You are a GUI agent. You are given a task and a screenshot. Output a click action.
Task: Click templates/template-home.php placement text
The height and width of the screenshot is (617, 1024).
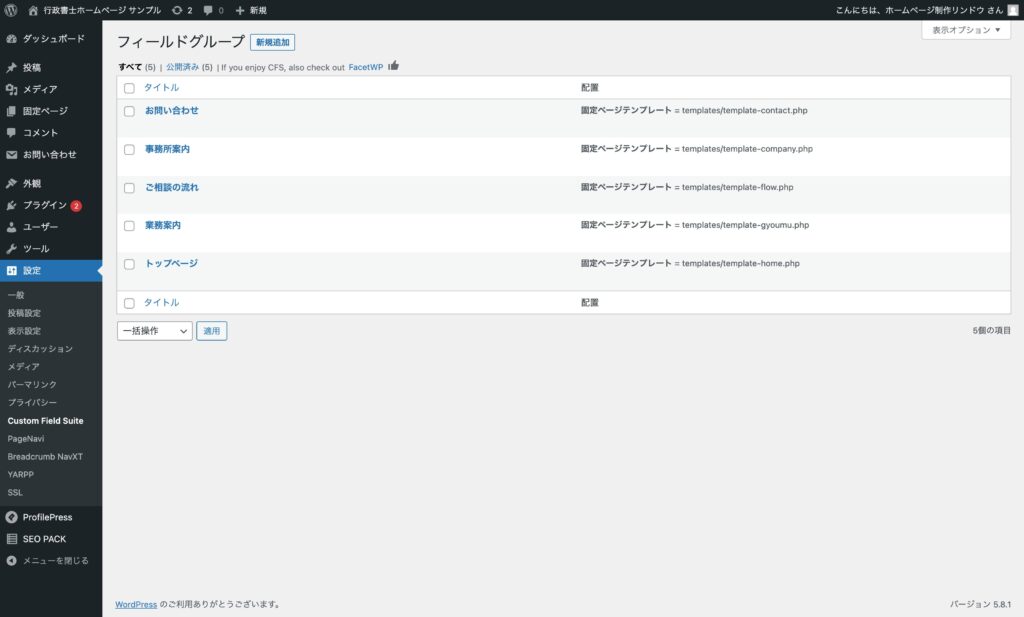pyautogui.click(x=741, y=264)
